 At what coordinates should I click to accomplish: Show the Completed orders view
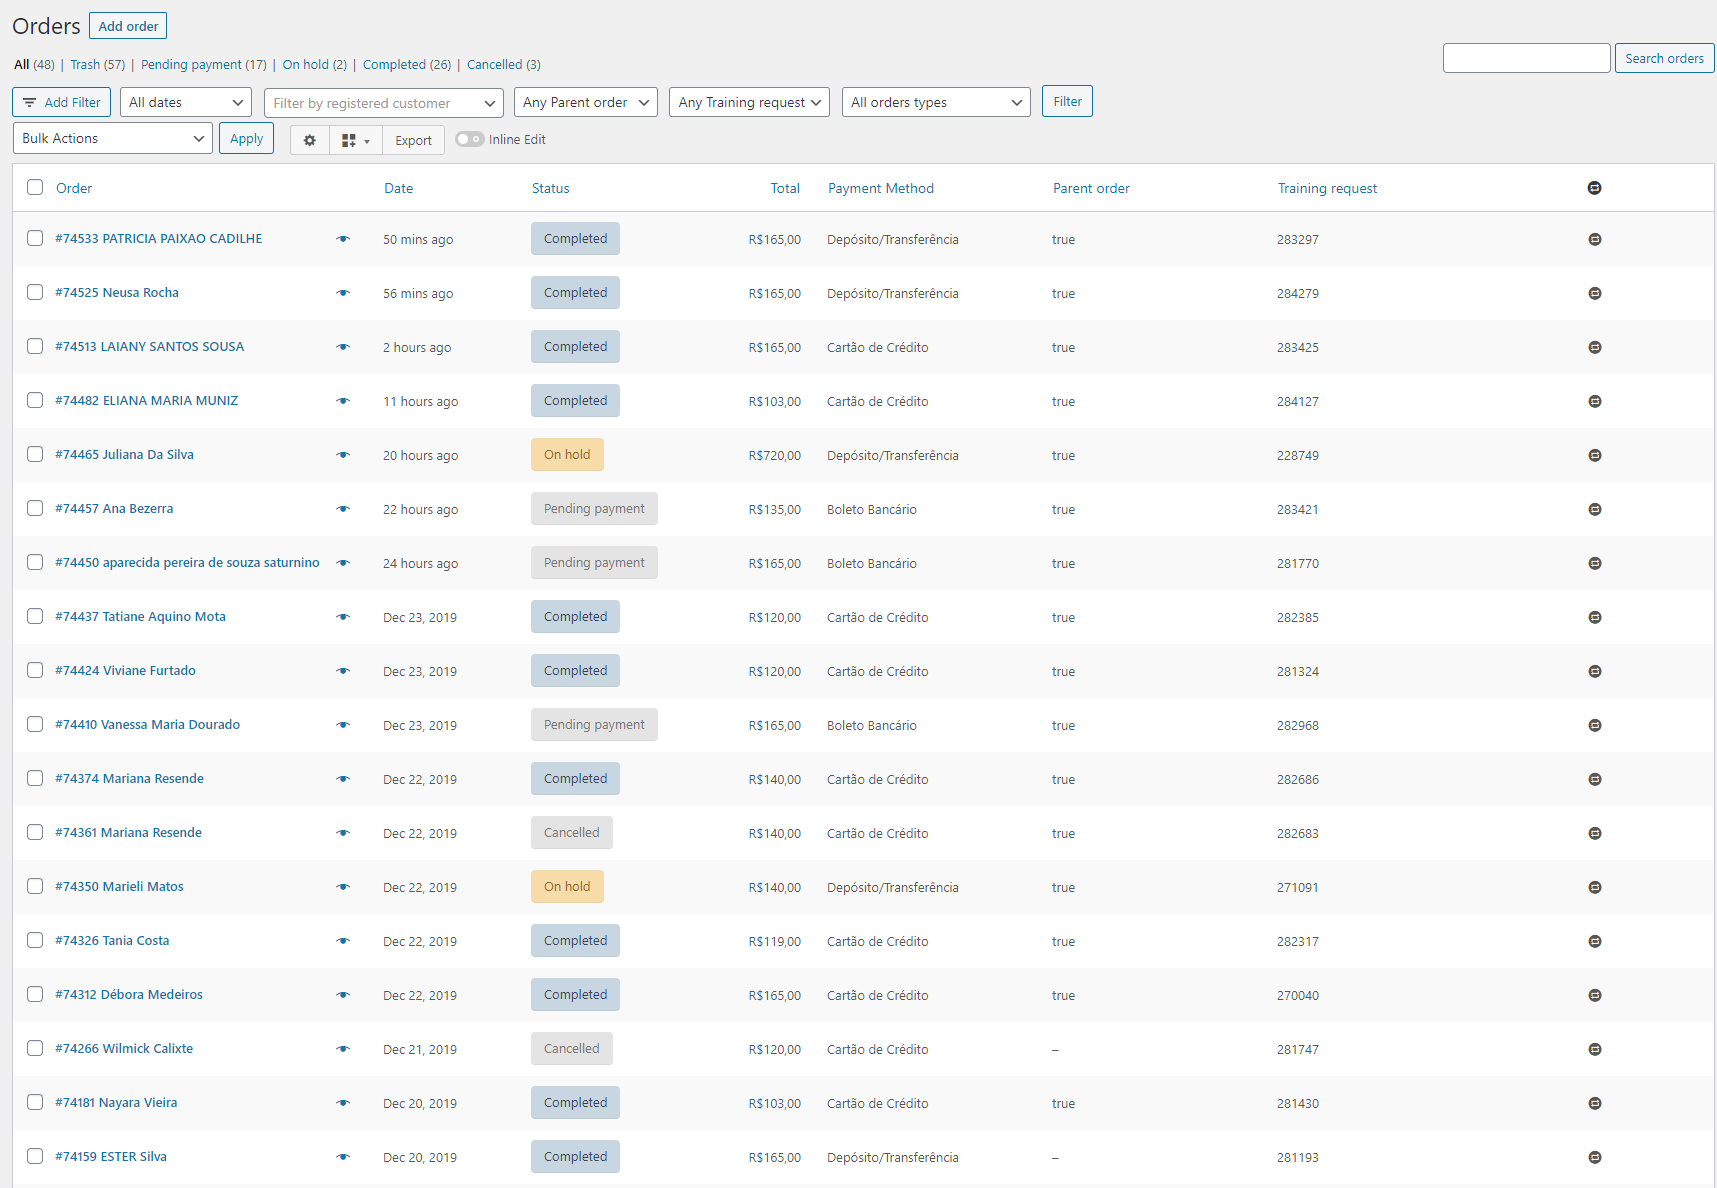pyautogui.click(x=393, y=65)
